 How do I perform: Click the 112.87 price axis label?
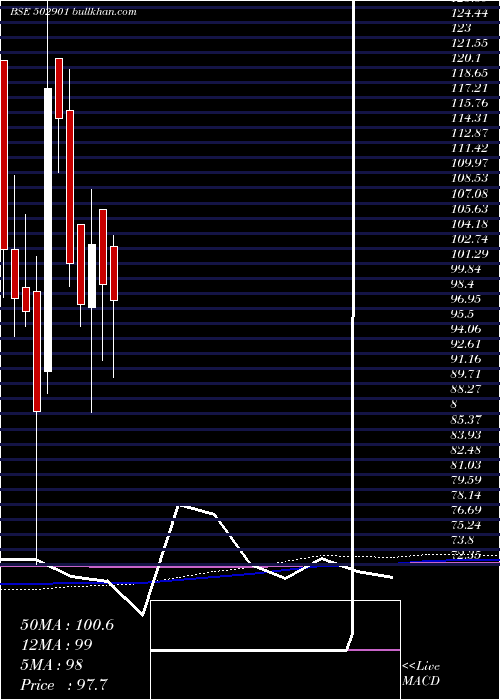click(x=469, y=133)
